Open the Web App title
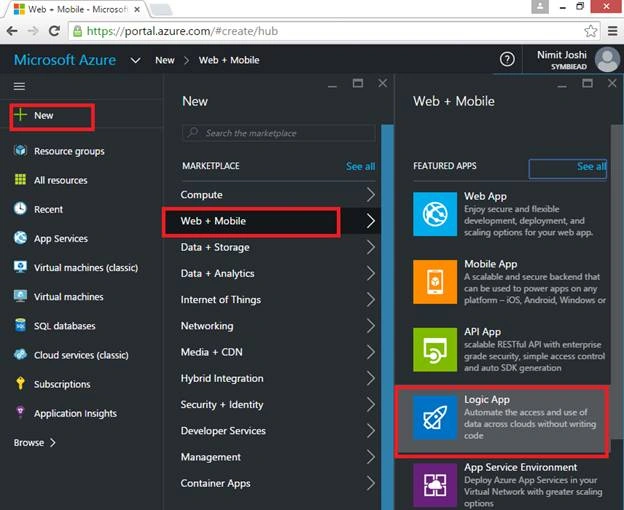624x510 pixels. click(485, 196)
